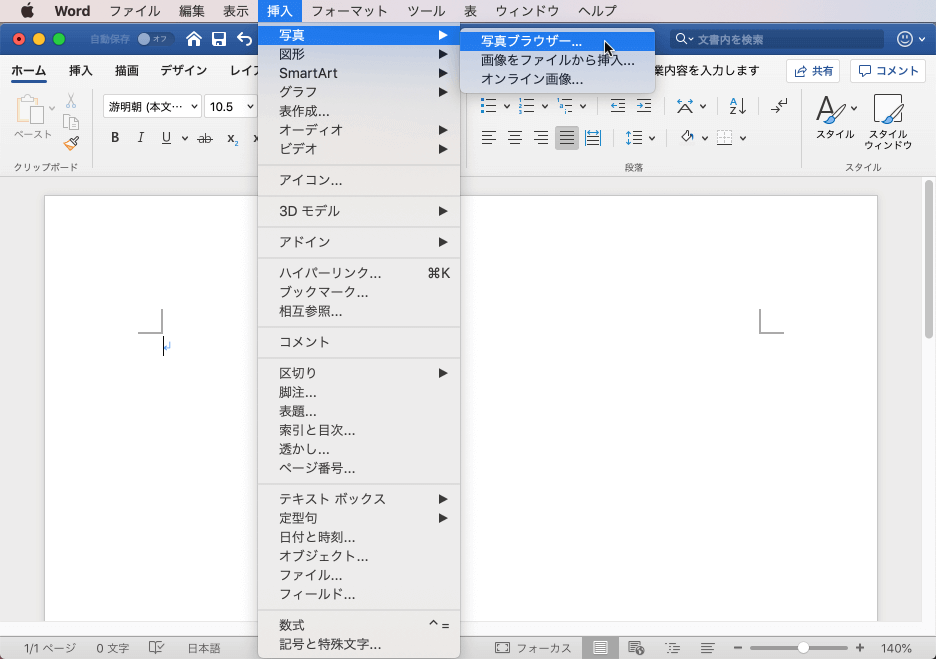Toggle AutoSave switch
The height and width of the screenshot is (659, 936).
tap(153, 39)
